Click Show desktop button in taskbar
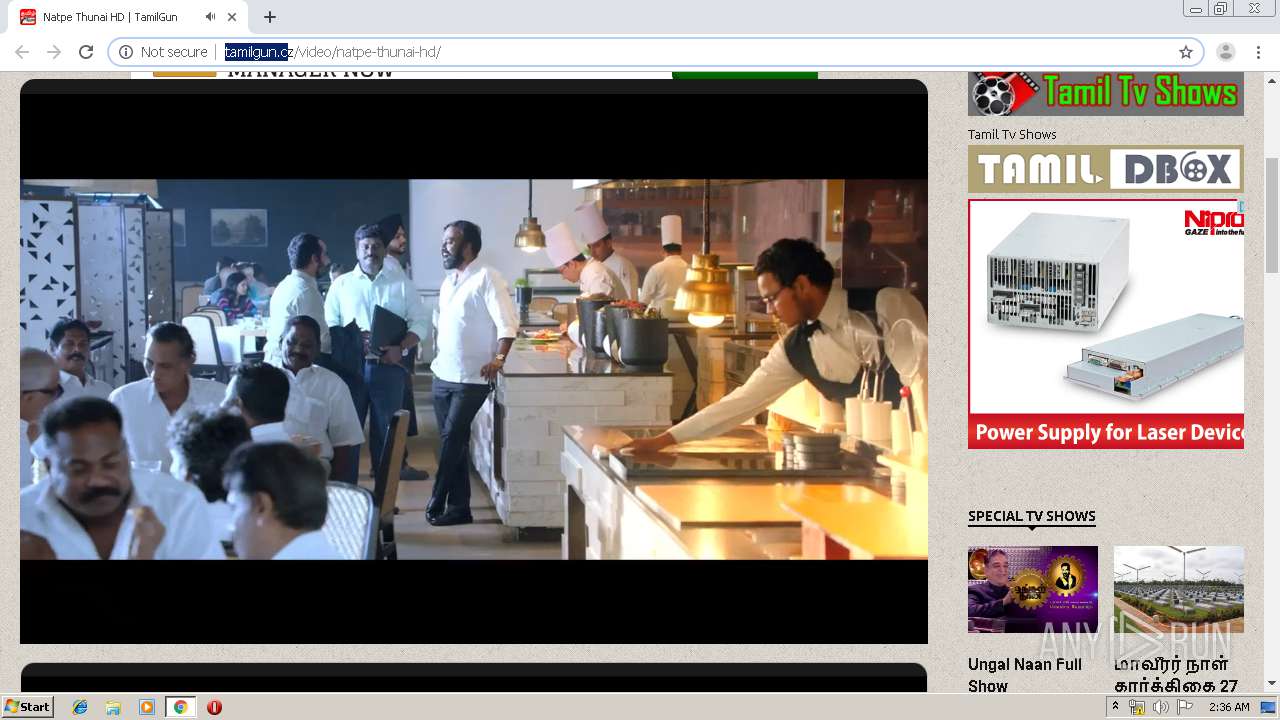Image resolution: width=1280 pixels, height=720 pixels. (1269, 707)
